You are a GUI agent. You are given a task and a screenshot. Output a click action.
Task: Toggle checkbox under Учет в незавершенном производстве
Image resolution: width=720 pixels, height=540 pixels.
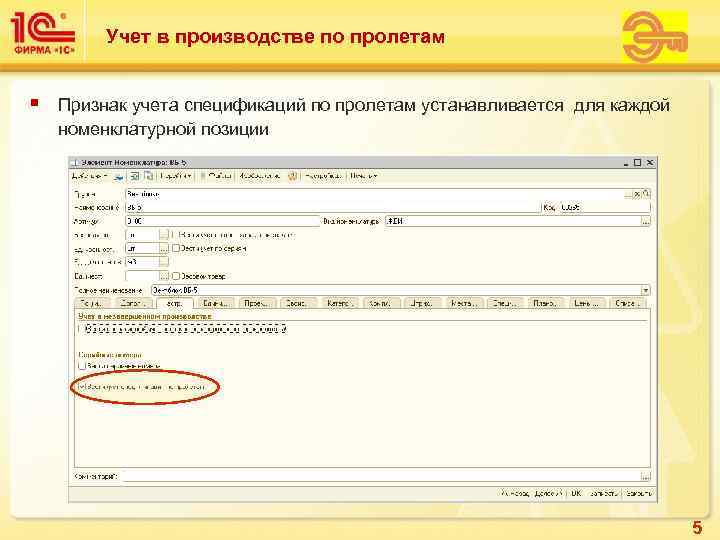point(81,329)
